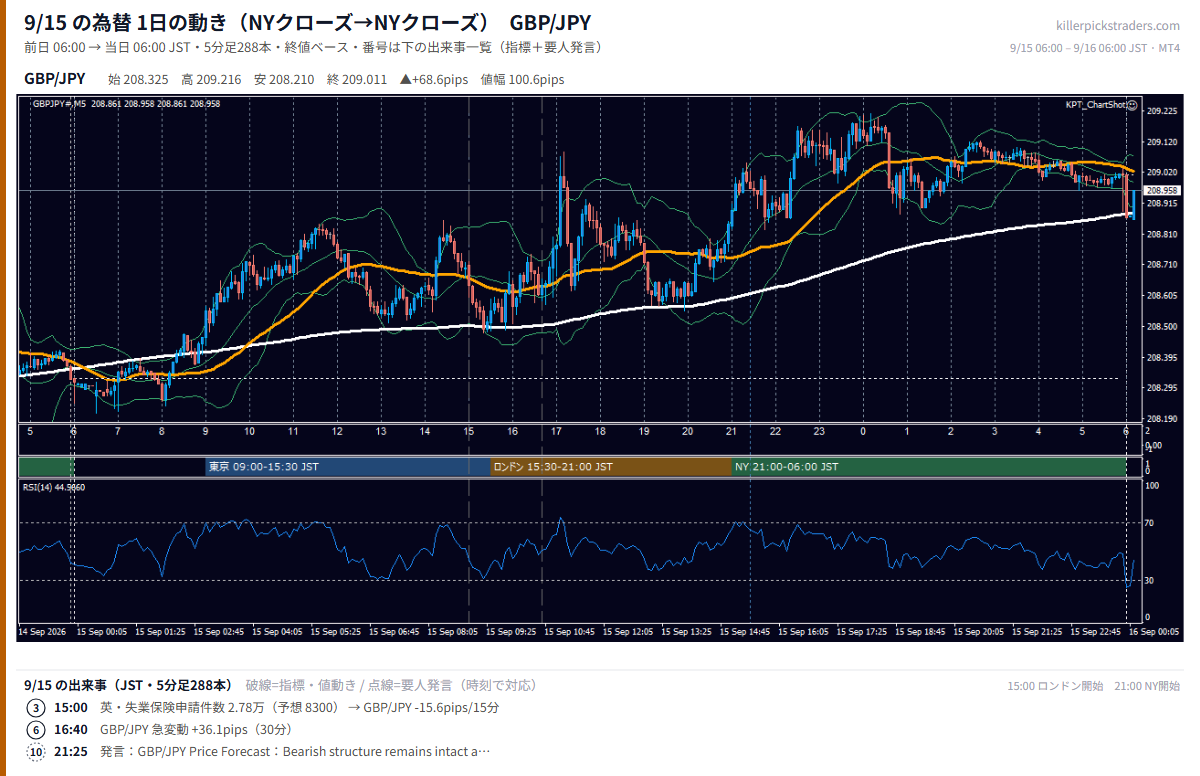Click the 9/15 の出来事 section heading

tap(128, 685)
